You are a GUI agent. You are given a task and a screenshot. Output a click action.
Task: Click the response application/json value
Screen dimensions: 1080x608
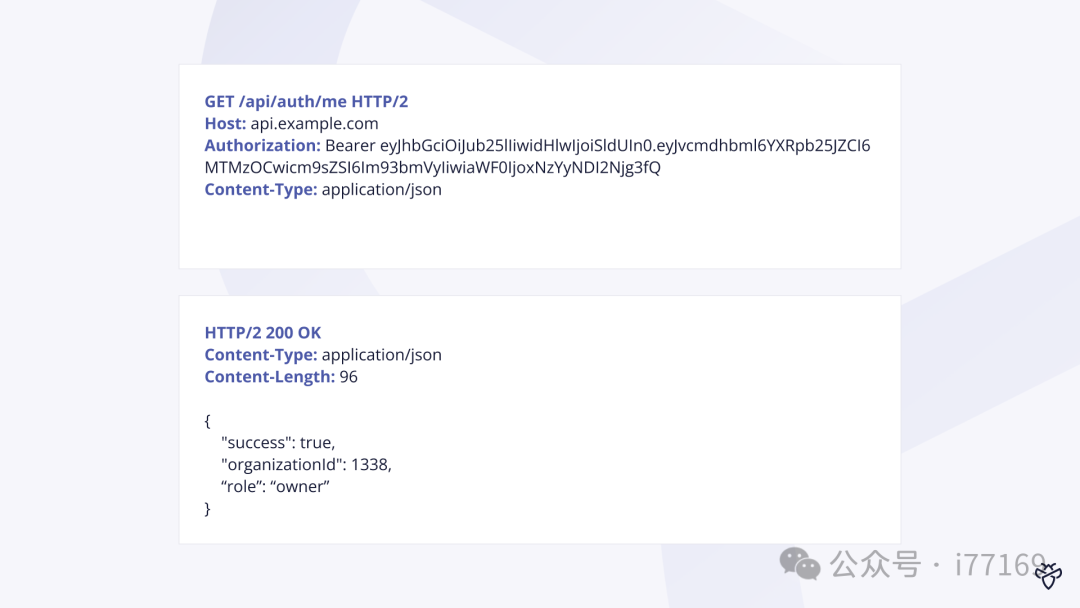point(382,355)
